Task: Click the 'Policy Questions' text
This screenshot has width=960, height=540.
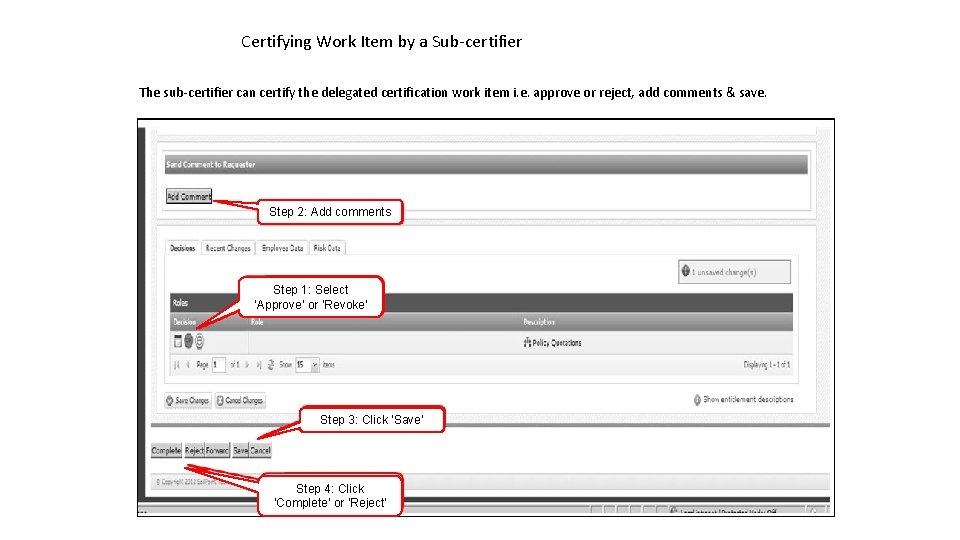Action: [557, 343]
